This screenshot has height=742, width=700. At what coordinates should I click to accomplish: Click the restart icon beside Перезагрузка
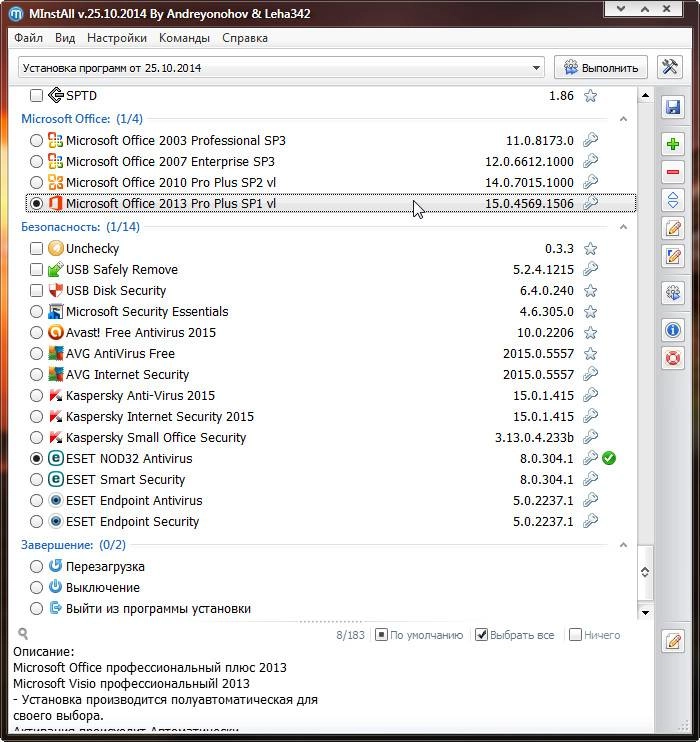coord(55,565)
